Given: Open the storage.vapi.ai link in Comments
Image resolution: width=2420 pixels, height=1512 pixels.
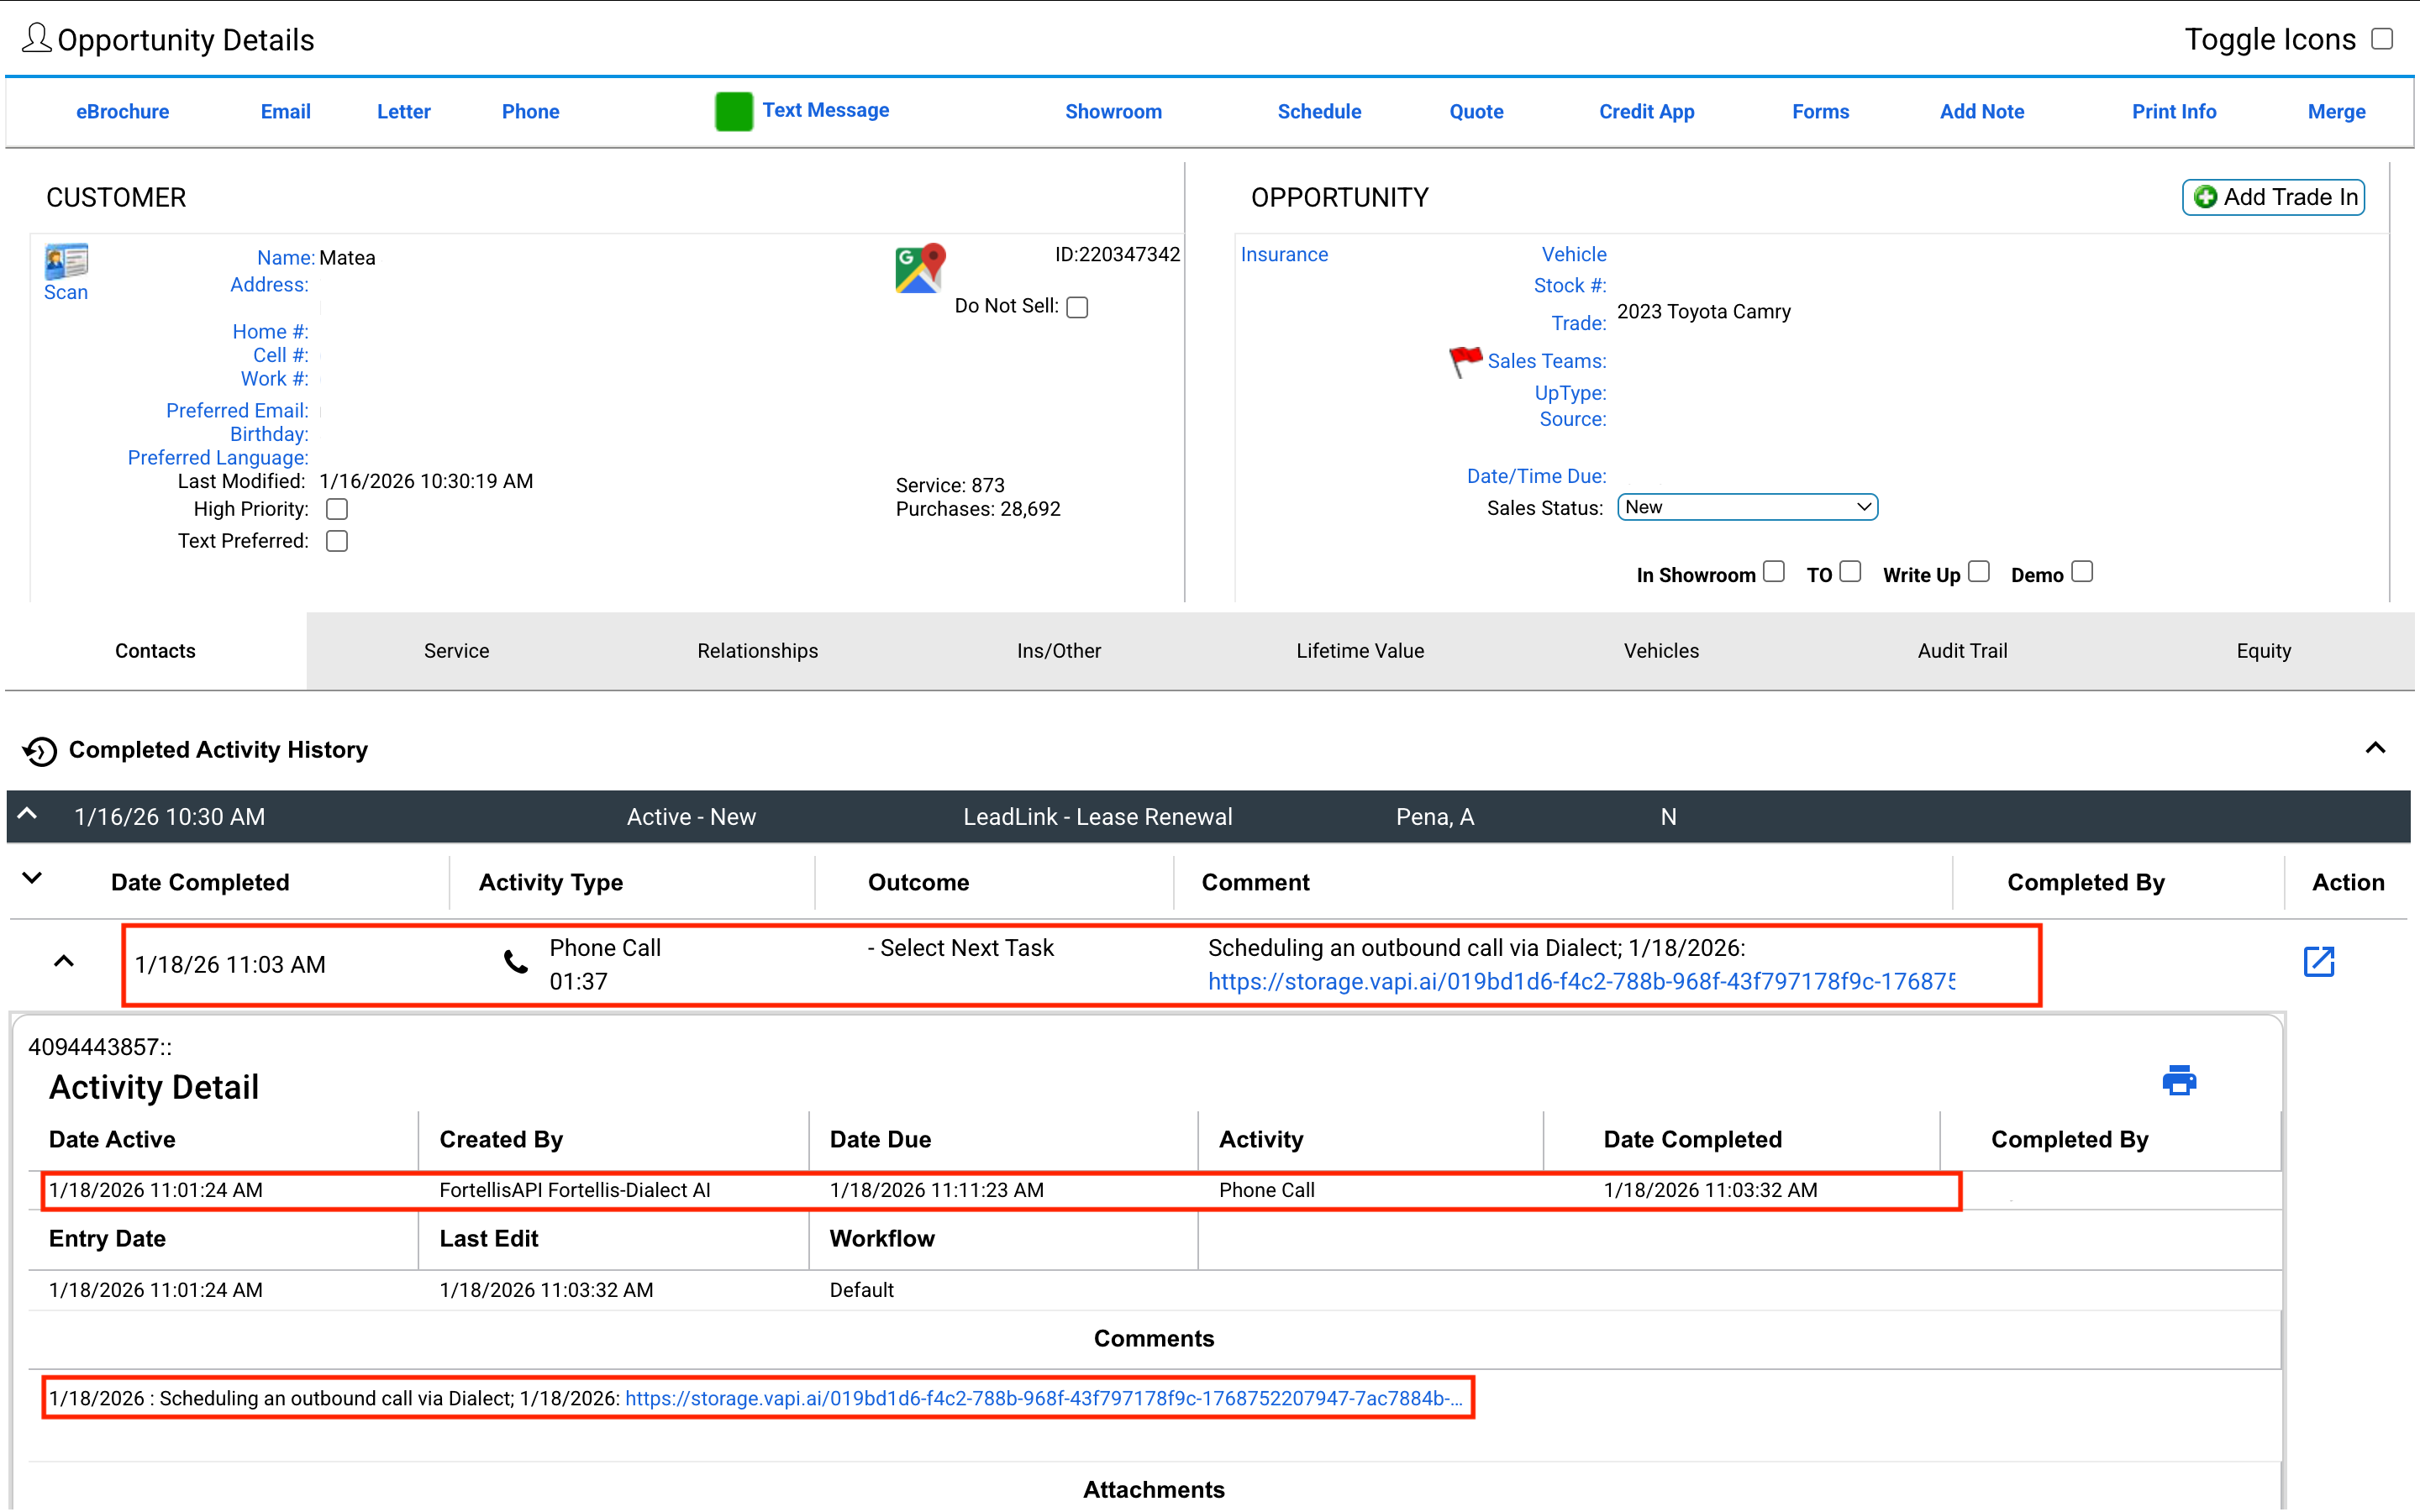Looking at the screenshot, I should [1043, 1398].
